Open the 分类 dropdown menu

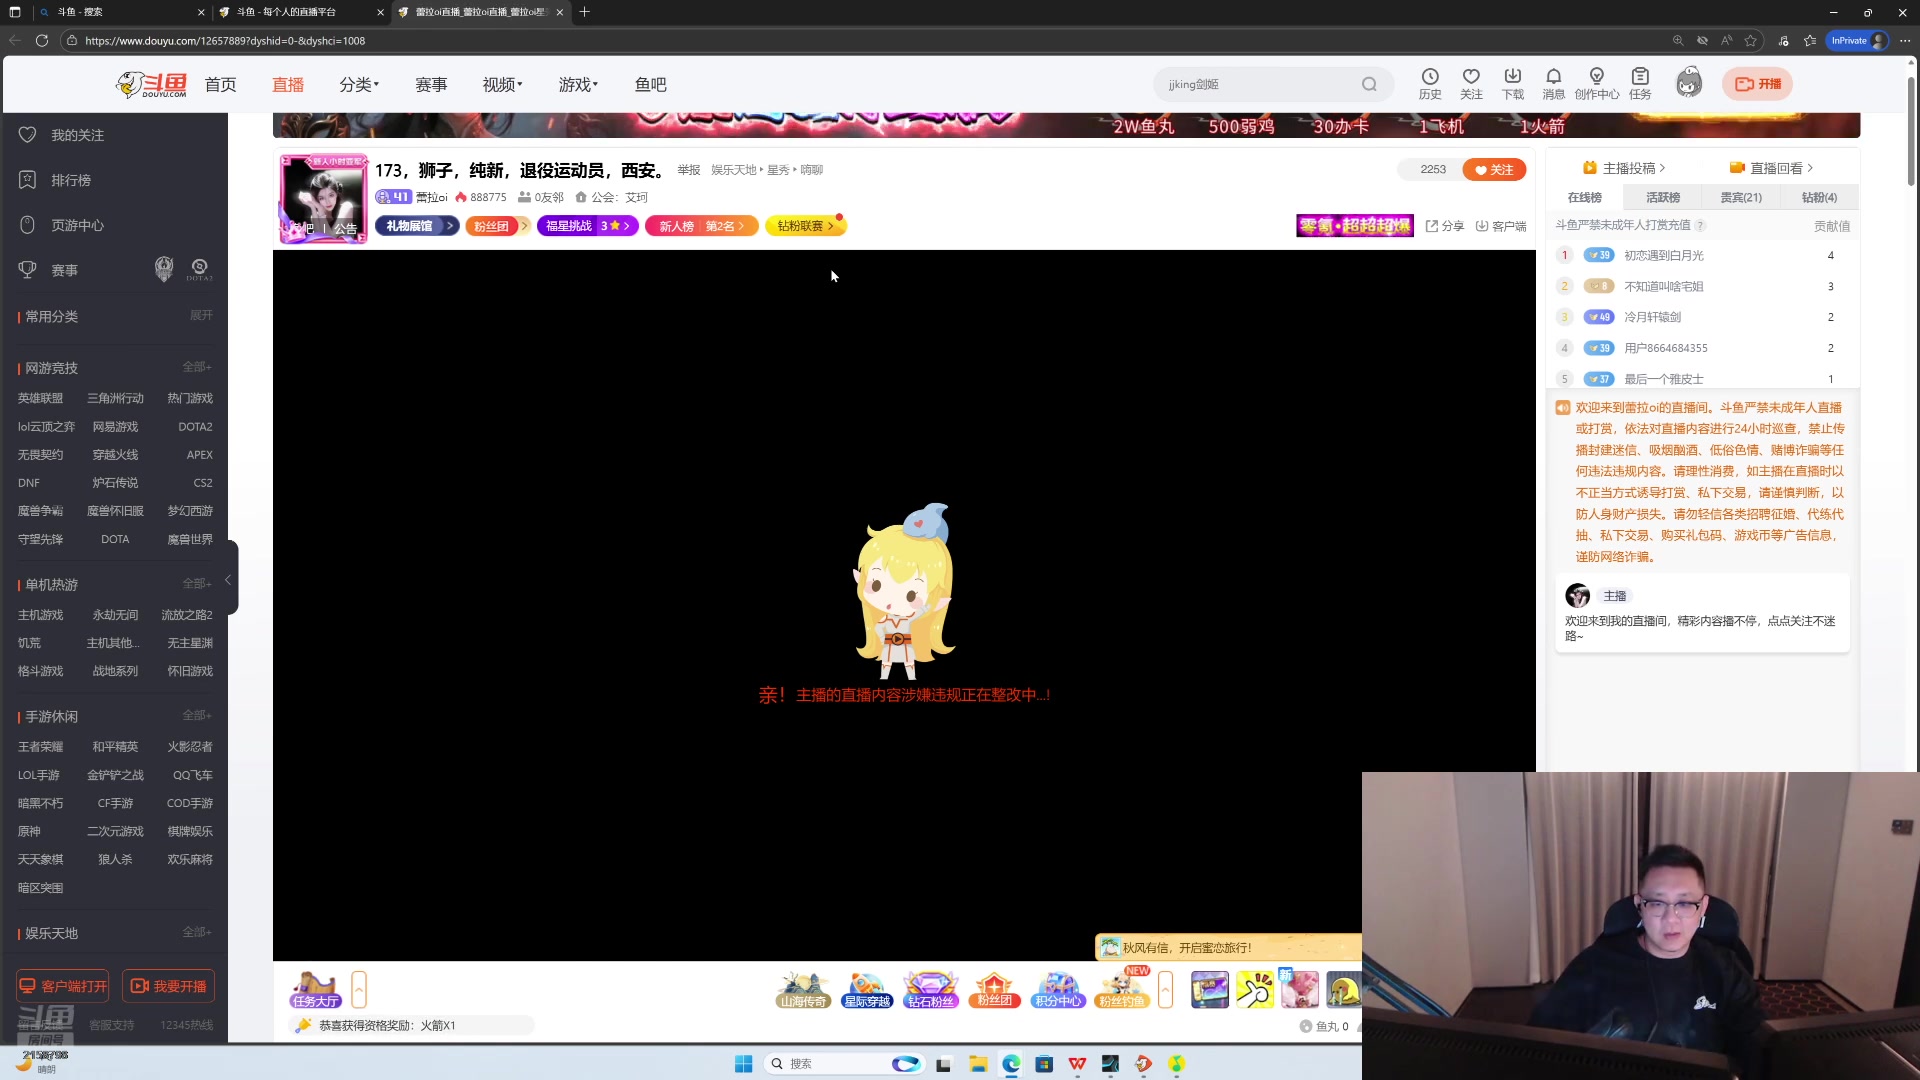coord(359,85)
